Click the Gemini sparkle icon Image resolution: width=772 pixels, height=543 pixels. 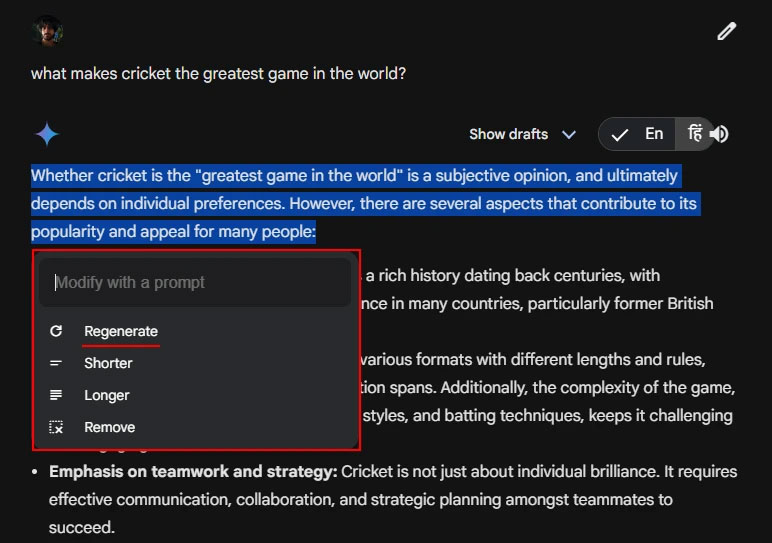pyautogui.click(x=46, y=134)
